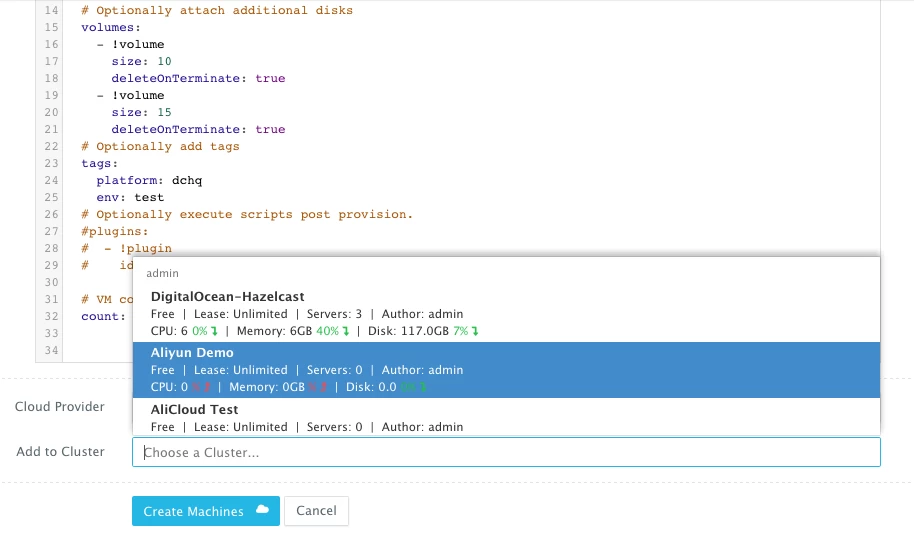Click the Cloud Provider label
Image resolution: width=914 pixels, height=550 pixels.
point(59,407)
